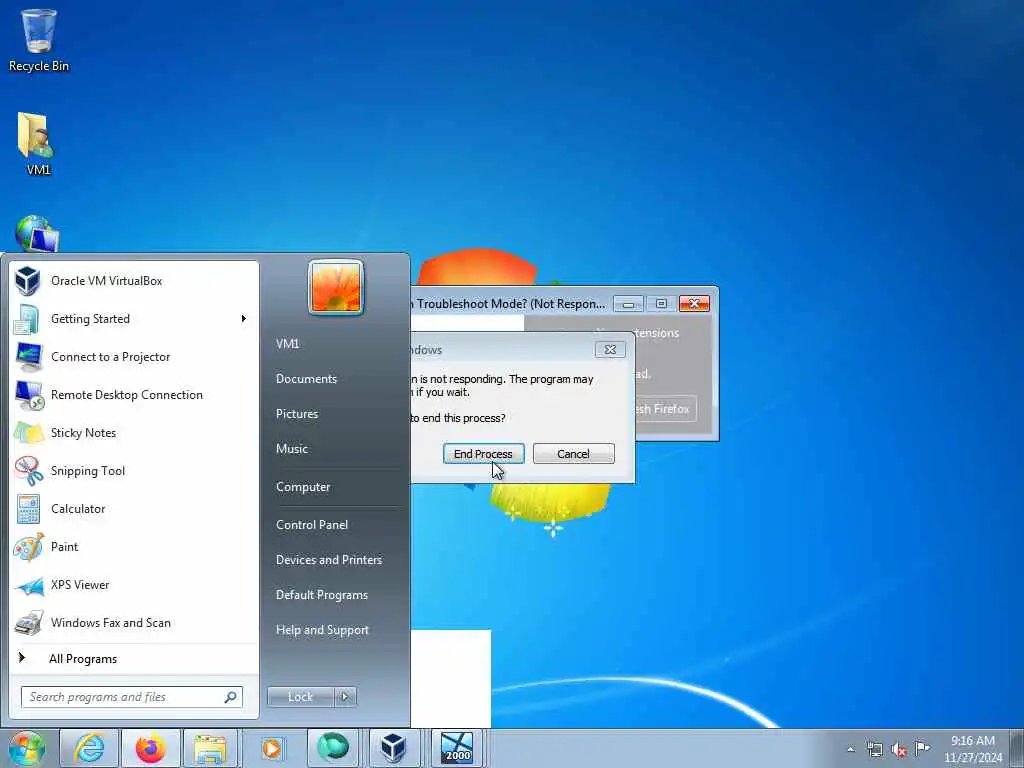Launch Connect to a Projector
This screenshot has height=768, width=1024.
click(134, 357)
